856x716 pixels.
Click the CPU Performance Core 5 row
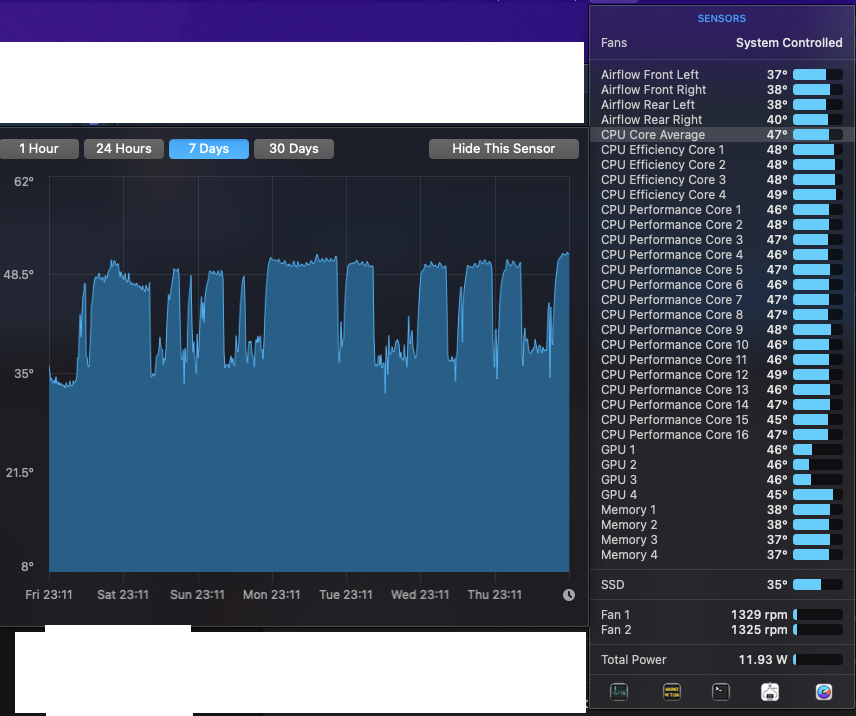pos(722,270)
